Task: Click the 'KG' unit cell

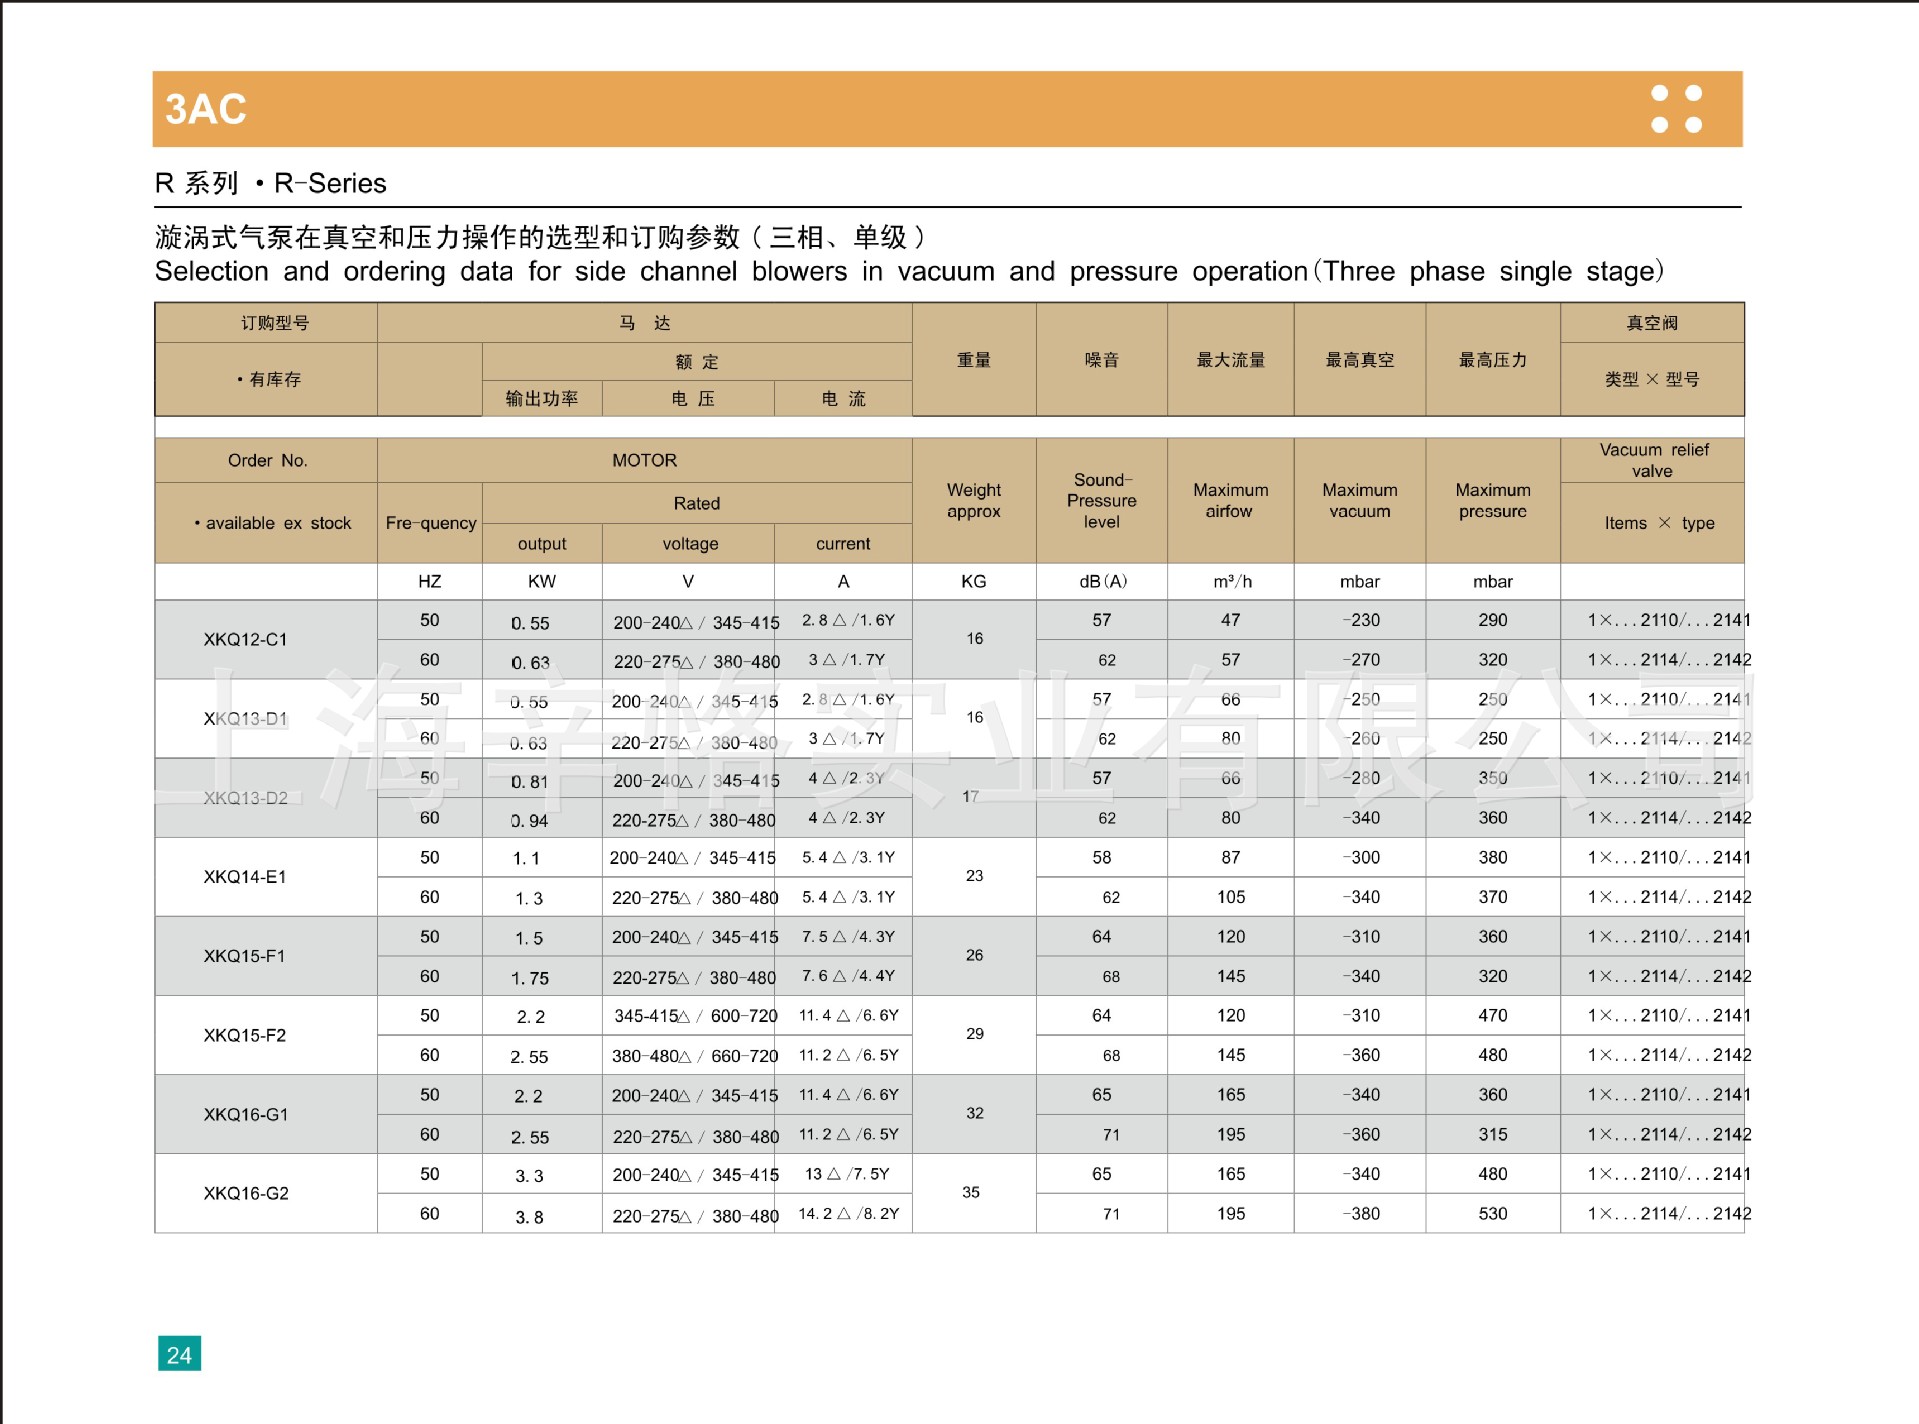Action: pos(974,582)
